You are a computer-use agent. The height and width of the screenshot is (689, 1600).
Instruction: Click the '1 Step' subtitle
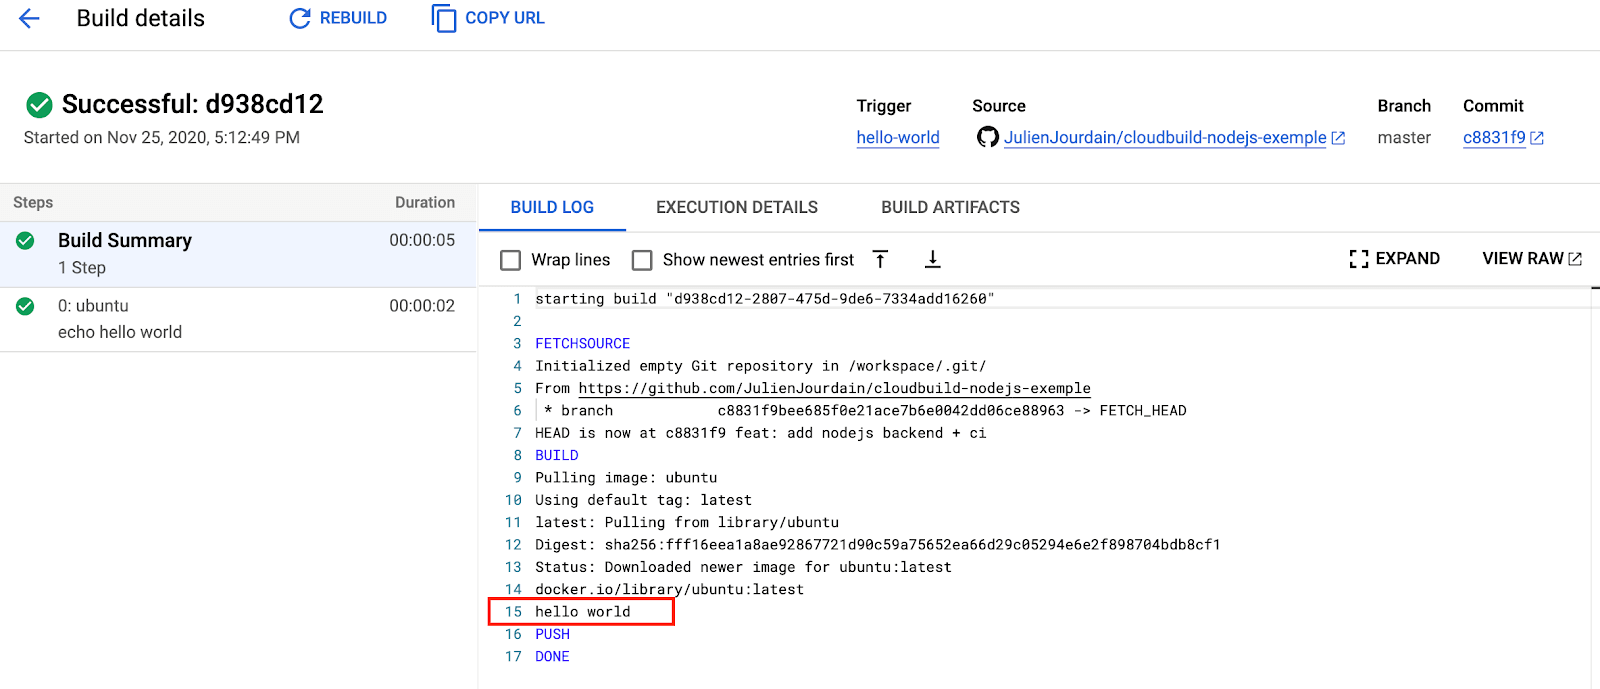[x=82, y=268]
